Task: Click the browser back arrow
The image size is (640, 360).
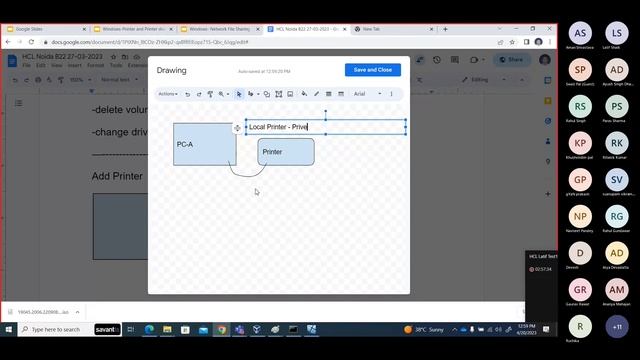Action: pos(8,42)
